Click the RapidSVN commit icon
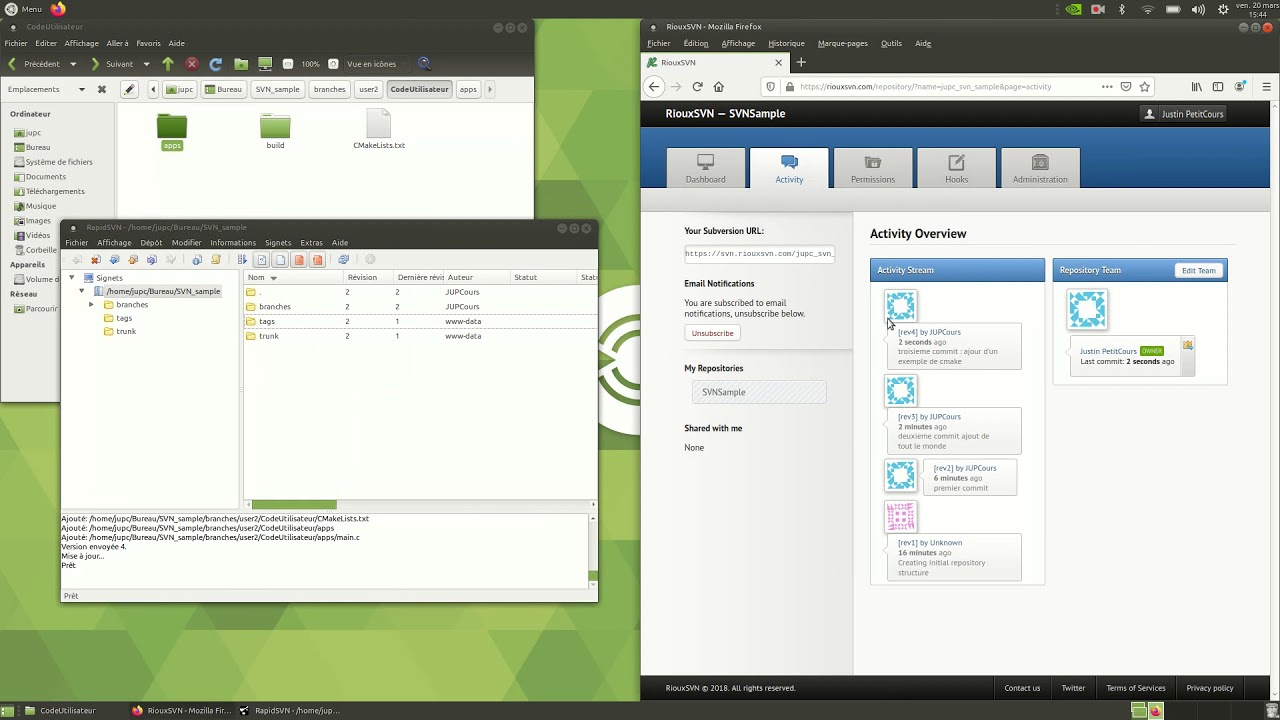Viewport: 1280px width, 720px height. tap(133, 260)
